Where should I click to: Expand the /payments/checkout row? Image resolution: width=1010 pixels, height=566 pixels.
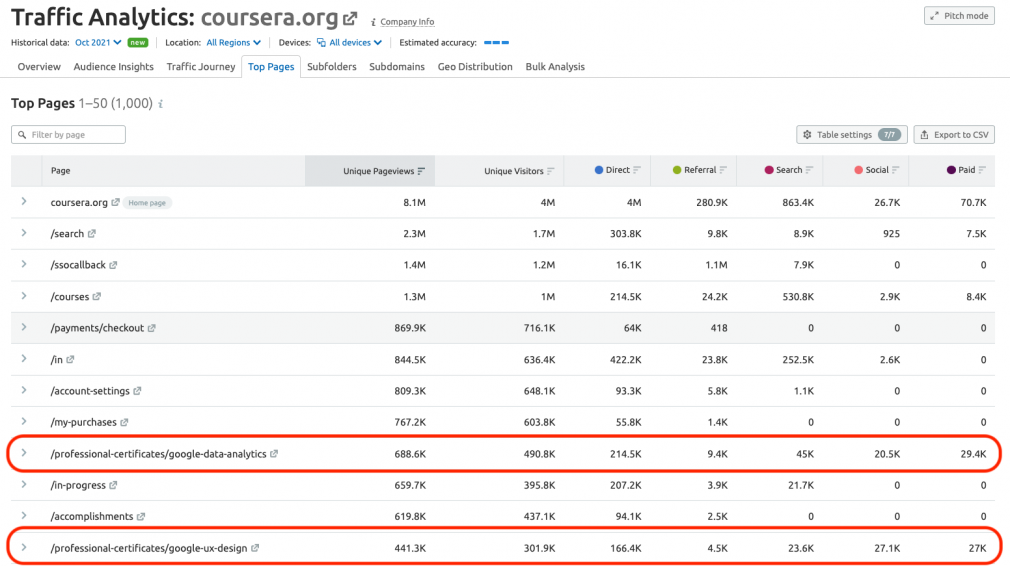(x=24, y=327)
